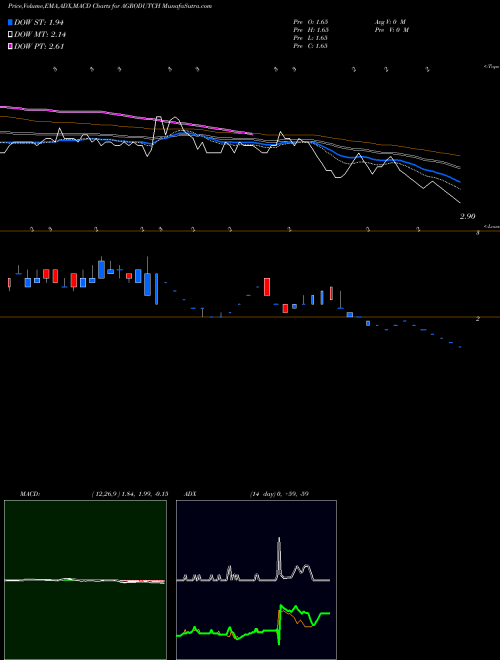Select the 'DOW MT: 2.14' legend label
500x660 pixels.
tap(40, 35)
